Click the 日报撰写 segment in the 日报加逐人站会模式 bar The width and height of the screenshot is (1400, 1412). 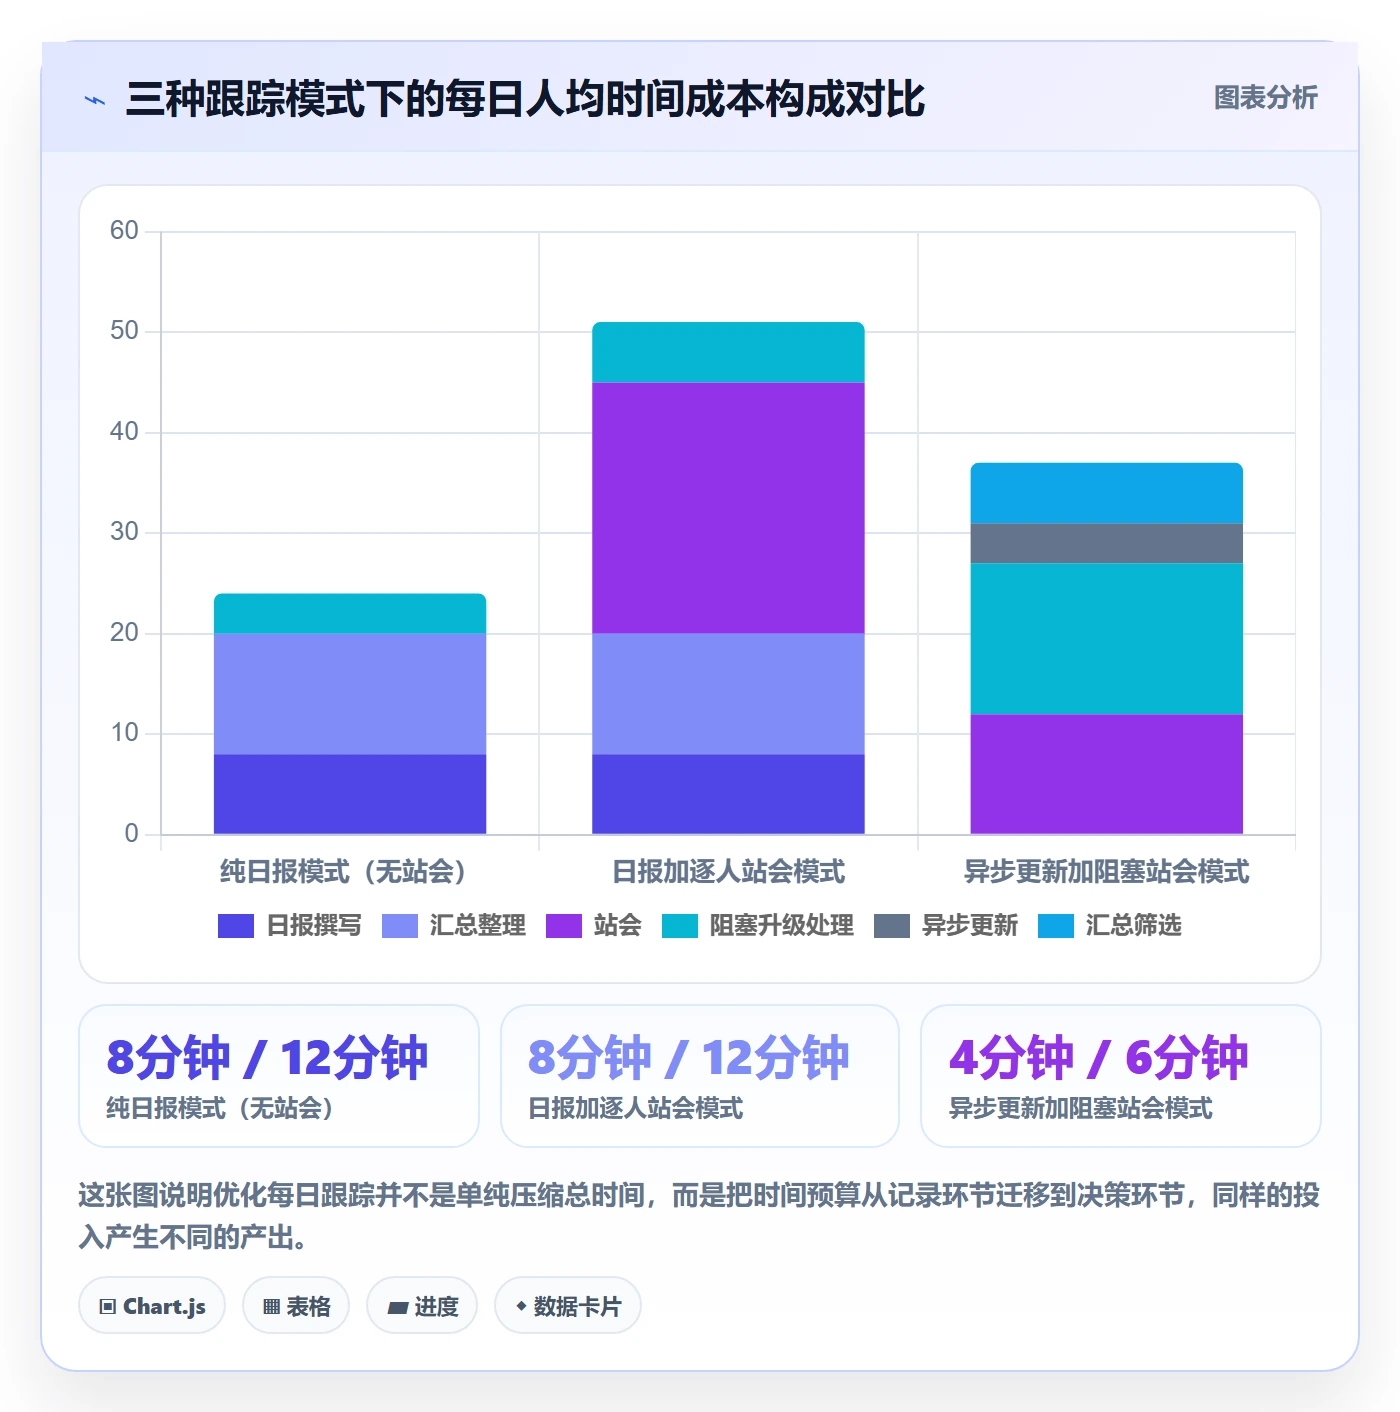[x=728, y=794]
